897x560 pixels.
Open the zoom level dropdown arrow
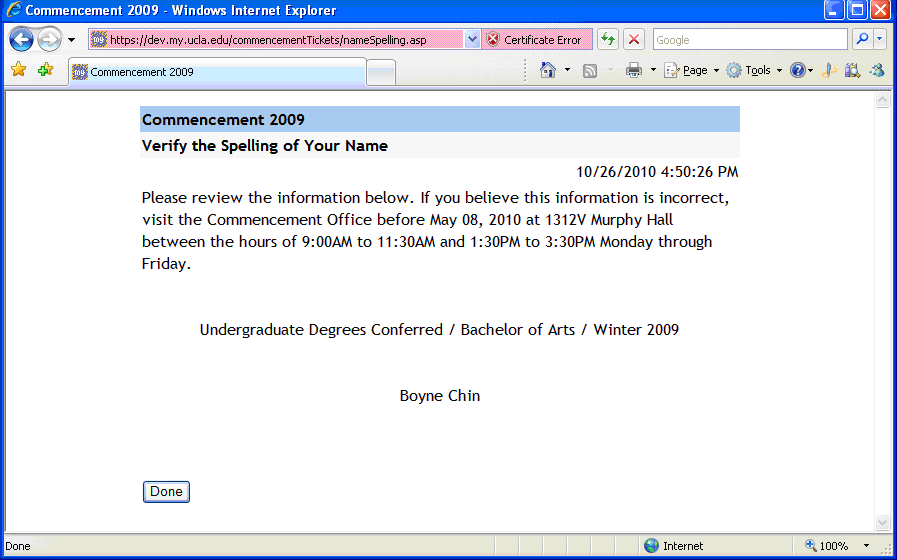(x=866, y=546)
